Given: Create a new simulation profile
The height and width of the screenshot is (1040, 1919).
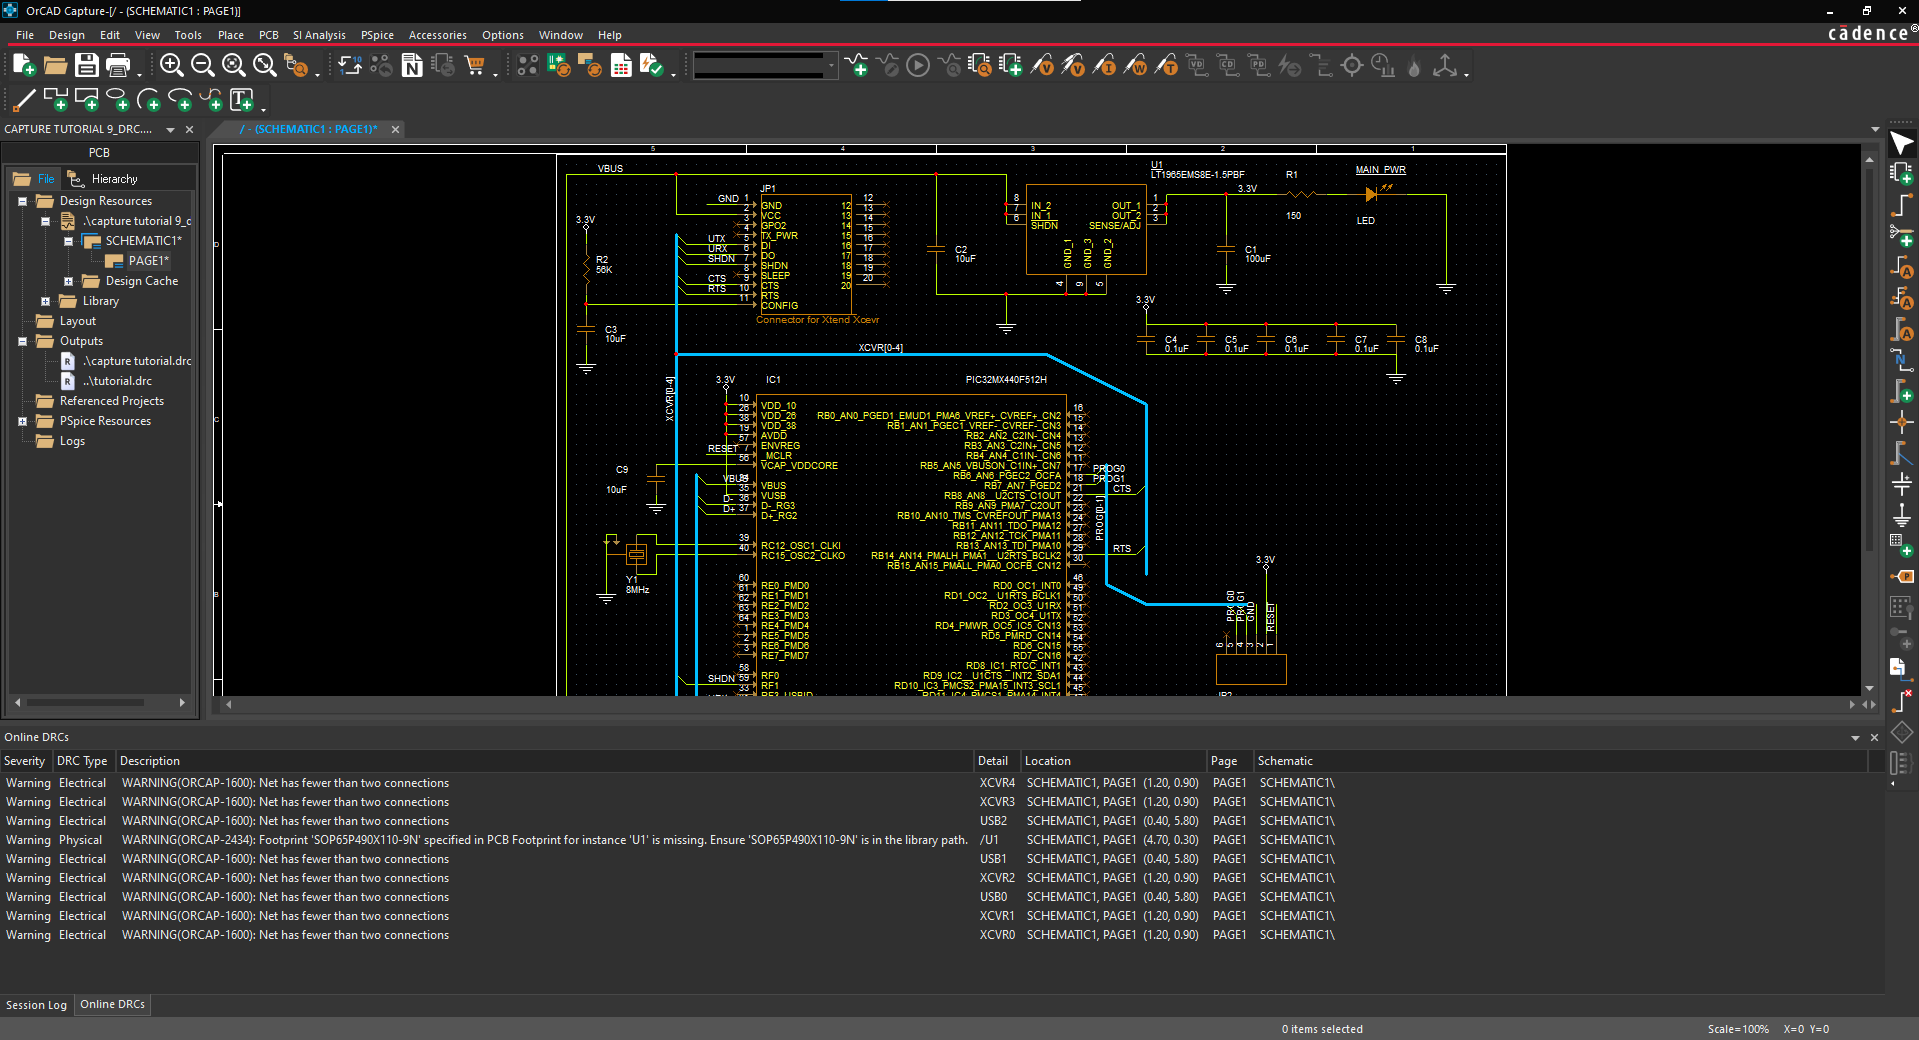Looking at the screenshot, I should click(857, 65).
